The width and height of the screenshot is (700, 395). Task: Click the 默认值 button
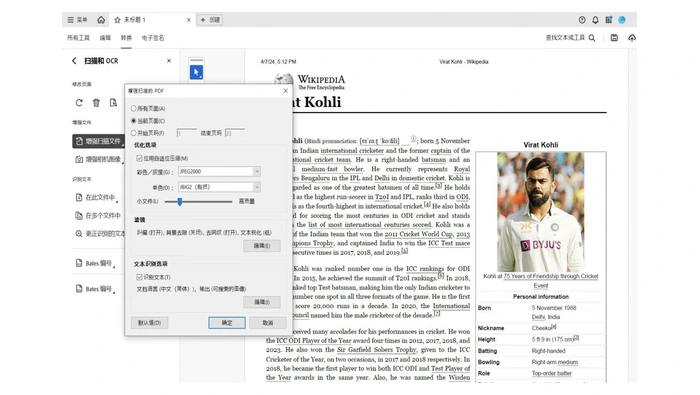(150, 323)
